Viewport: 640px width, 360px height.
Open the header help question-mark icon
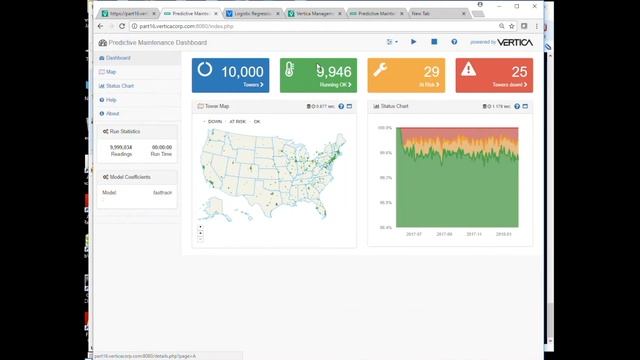pyautogui.click(x=454, y=42)
